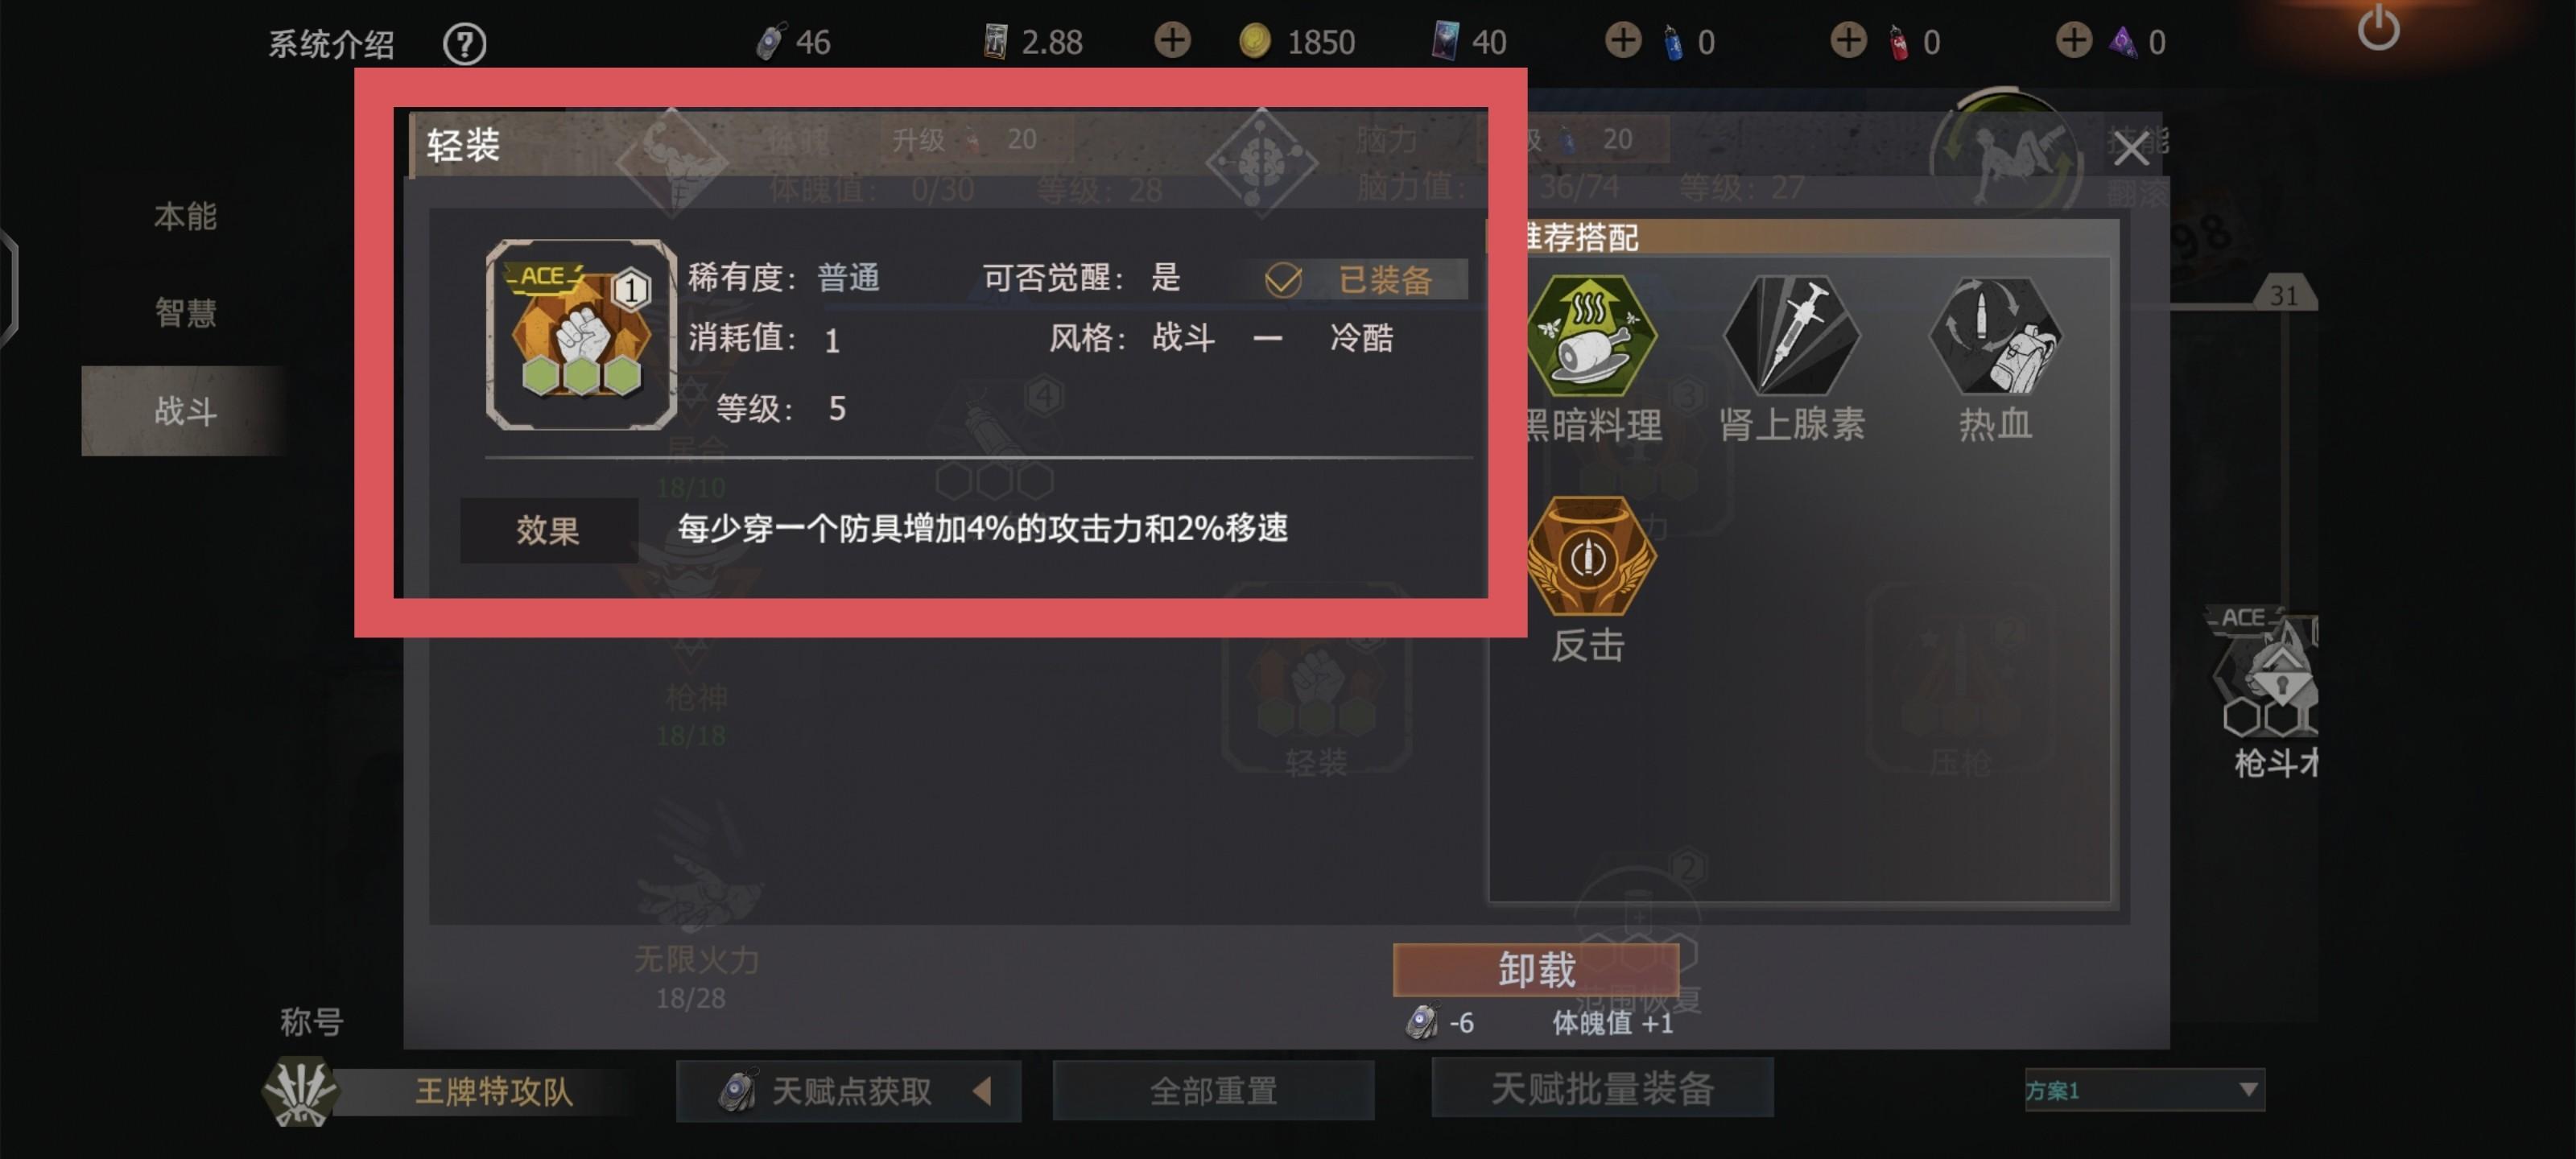Click the plus icon beside 1850 gold
Screen dimensions: 2576x1159
tap(1172, 41)
